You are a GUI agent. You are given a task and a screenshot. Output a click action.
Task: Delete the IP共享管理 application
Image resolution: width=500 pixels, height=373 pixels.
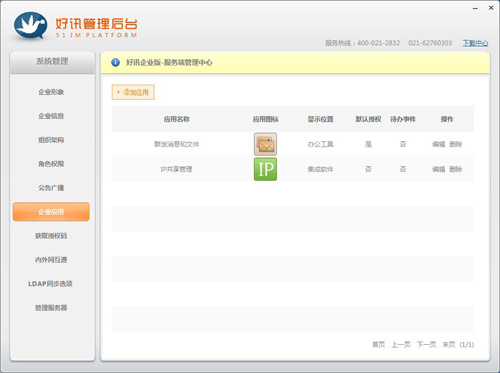(456, 169)
